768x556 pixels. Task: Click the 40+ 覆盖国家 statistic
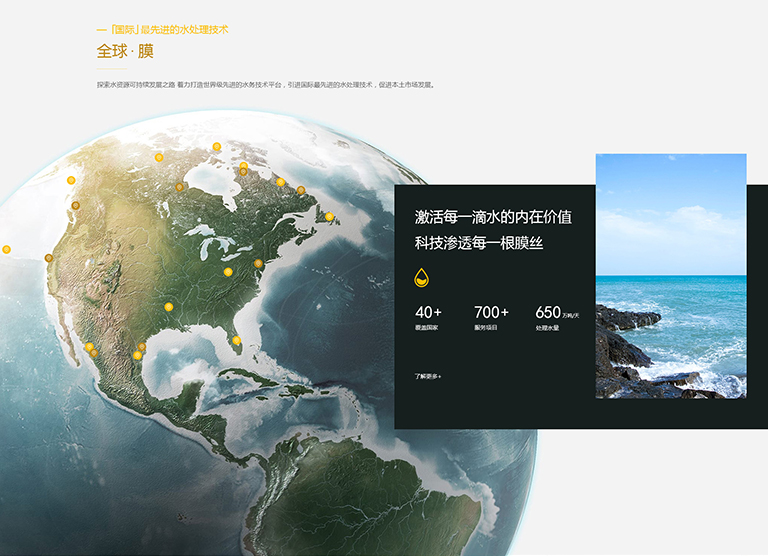click(428, 318)
